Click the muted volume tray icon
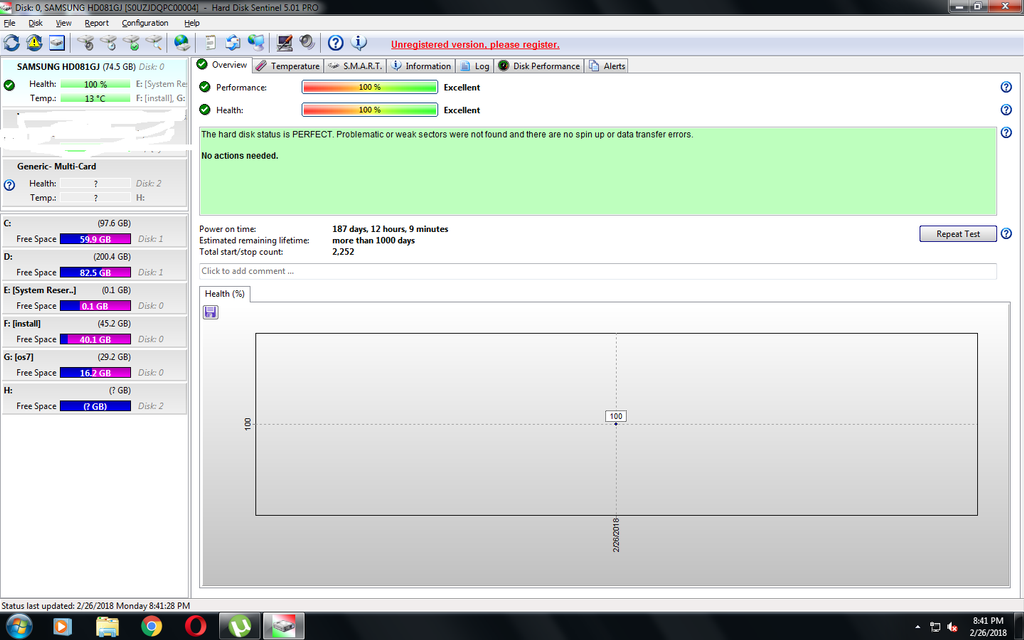 click(x=953, y=627)
